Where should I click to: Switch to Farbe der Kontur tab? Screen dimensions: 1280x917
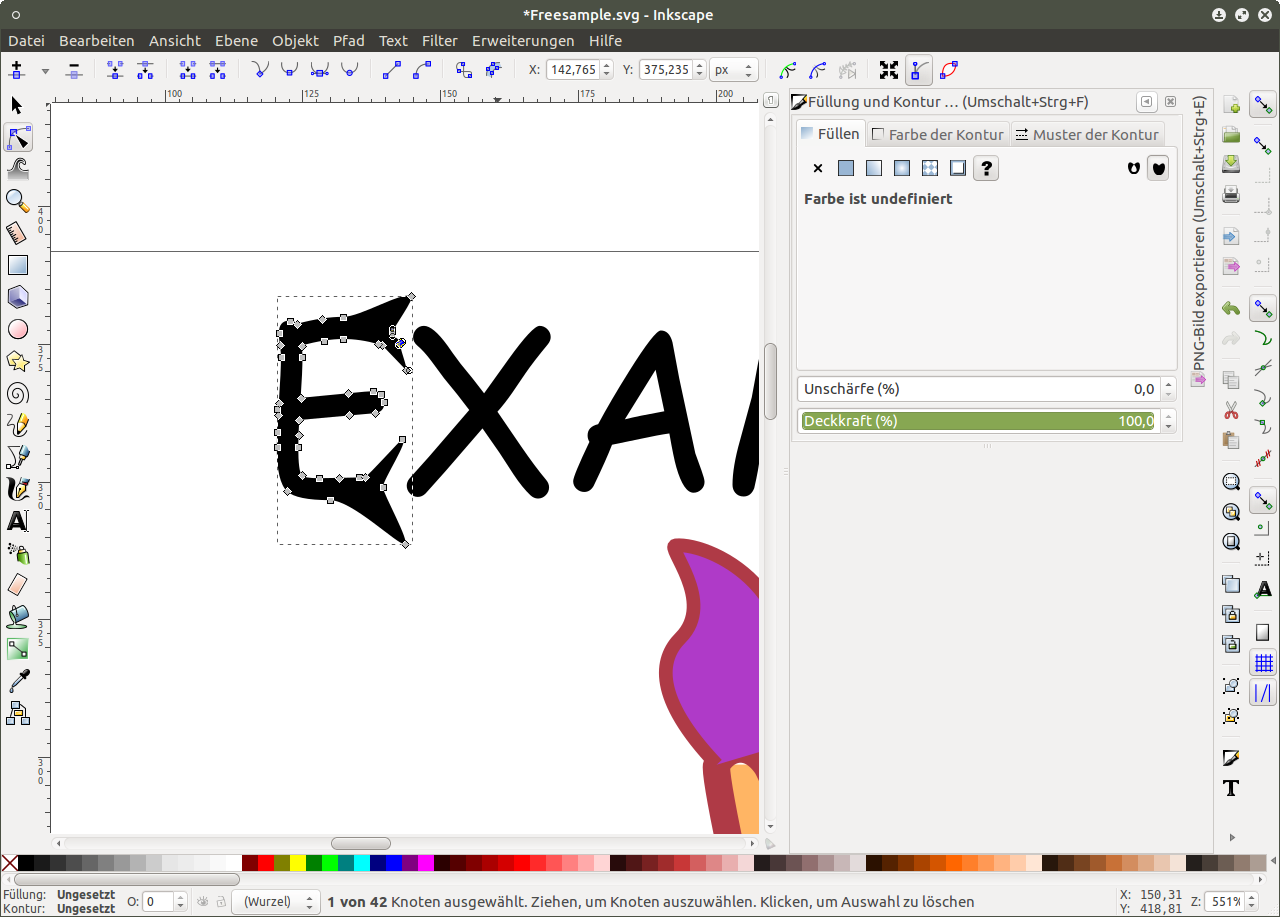click(938, 134)
